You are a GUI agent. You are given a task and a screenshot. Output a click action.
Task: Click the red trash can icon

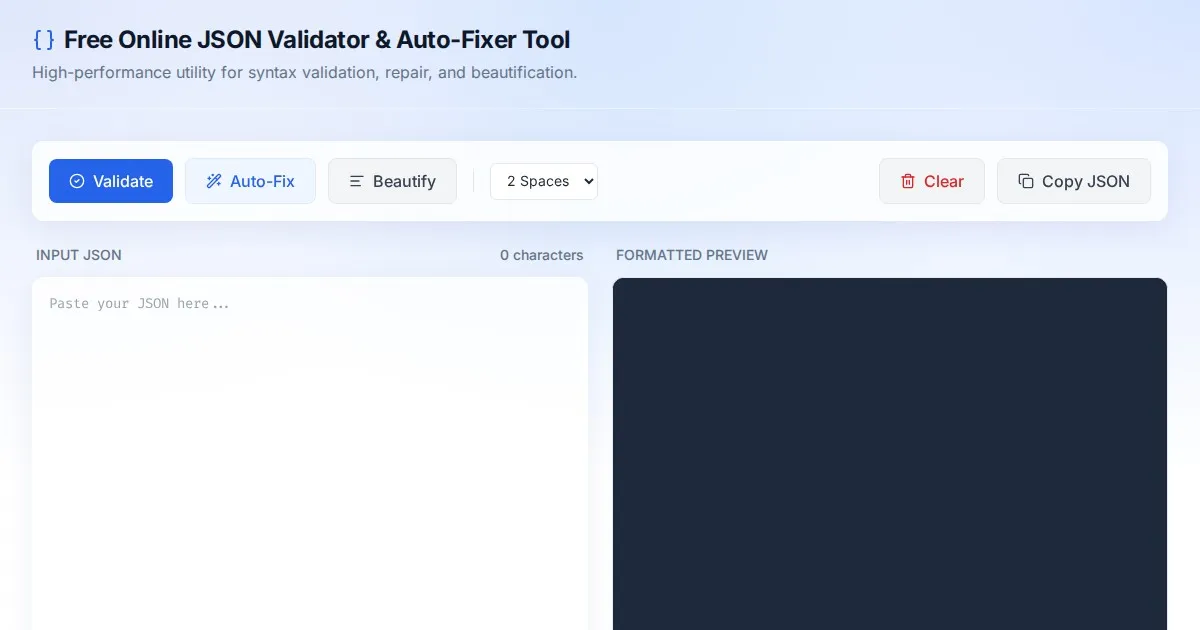[908, 181]
